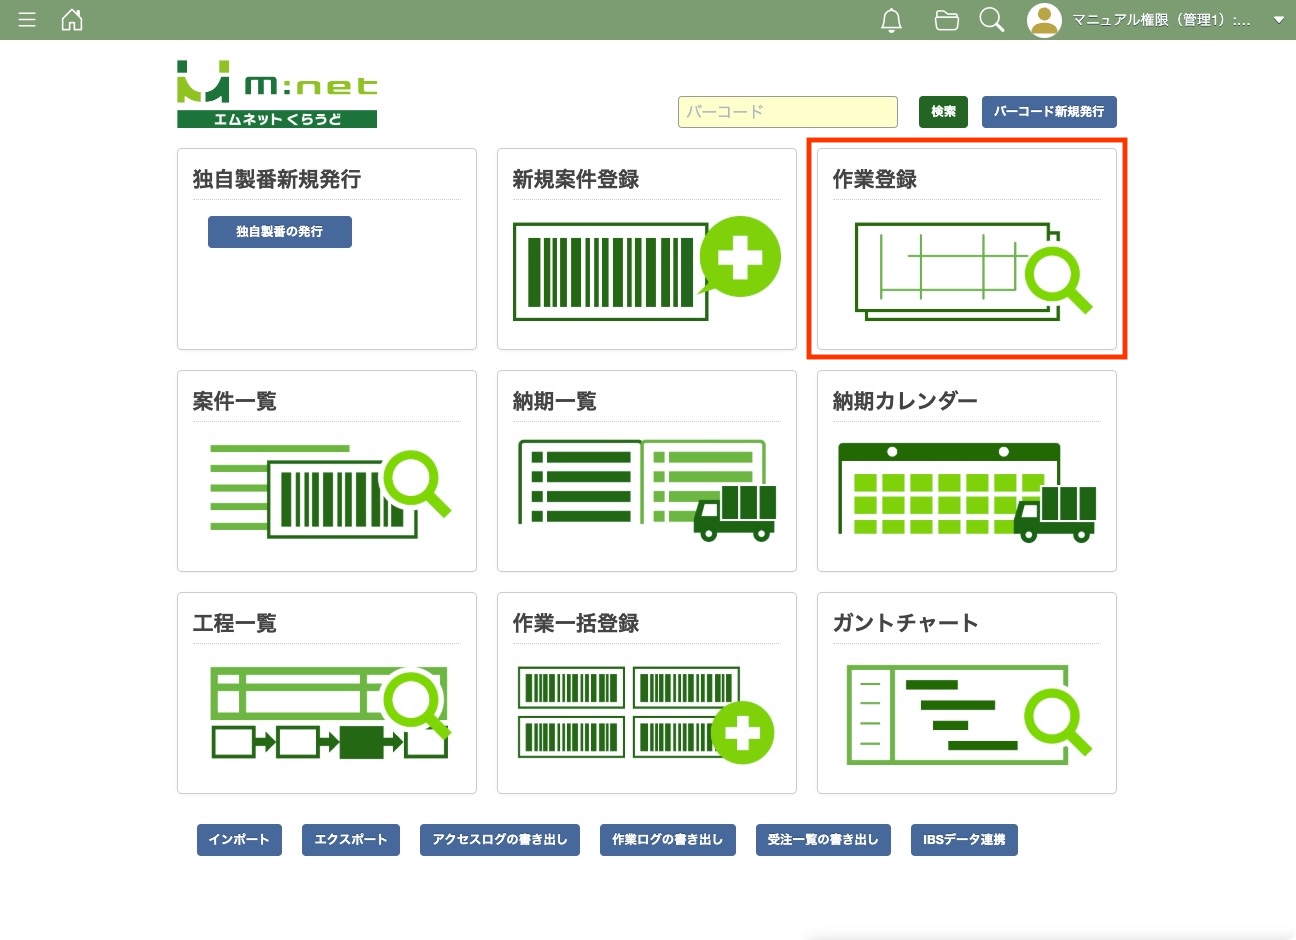Click the home icon
This screenshot has width=1296, height=940.
[72, 20]
